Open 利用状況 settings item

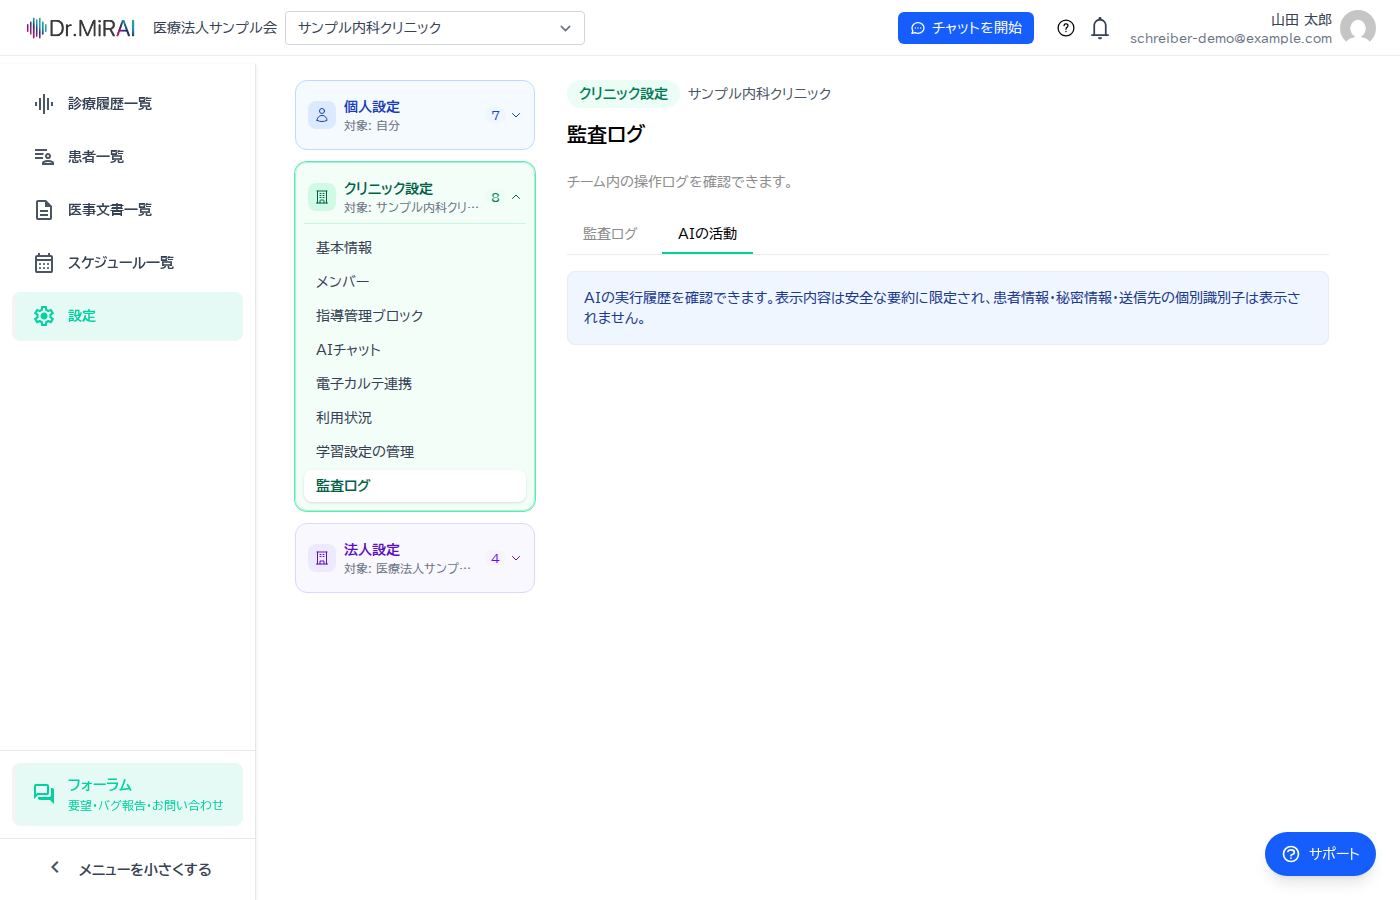pyautogui.click(x=415, y=418)
